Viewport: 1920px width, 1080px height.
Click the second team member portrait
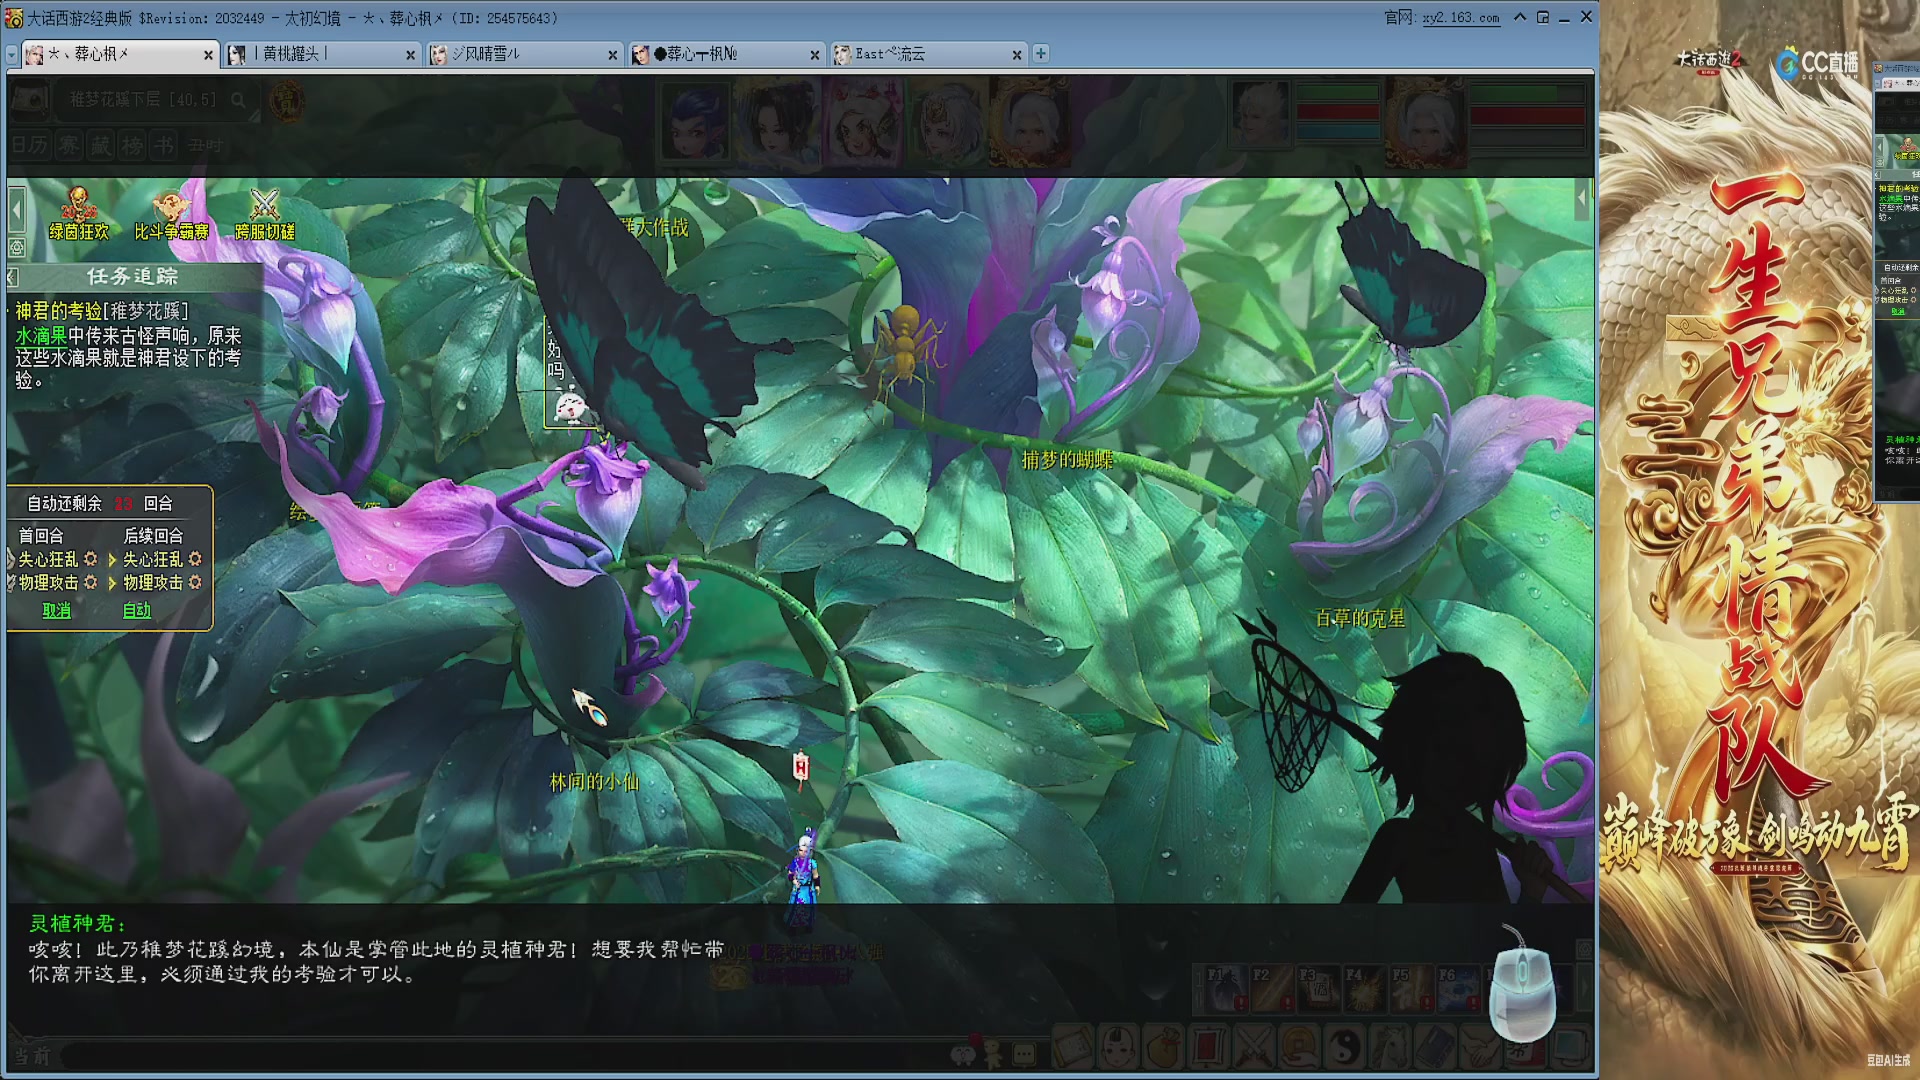[x=778, y=124]
